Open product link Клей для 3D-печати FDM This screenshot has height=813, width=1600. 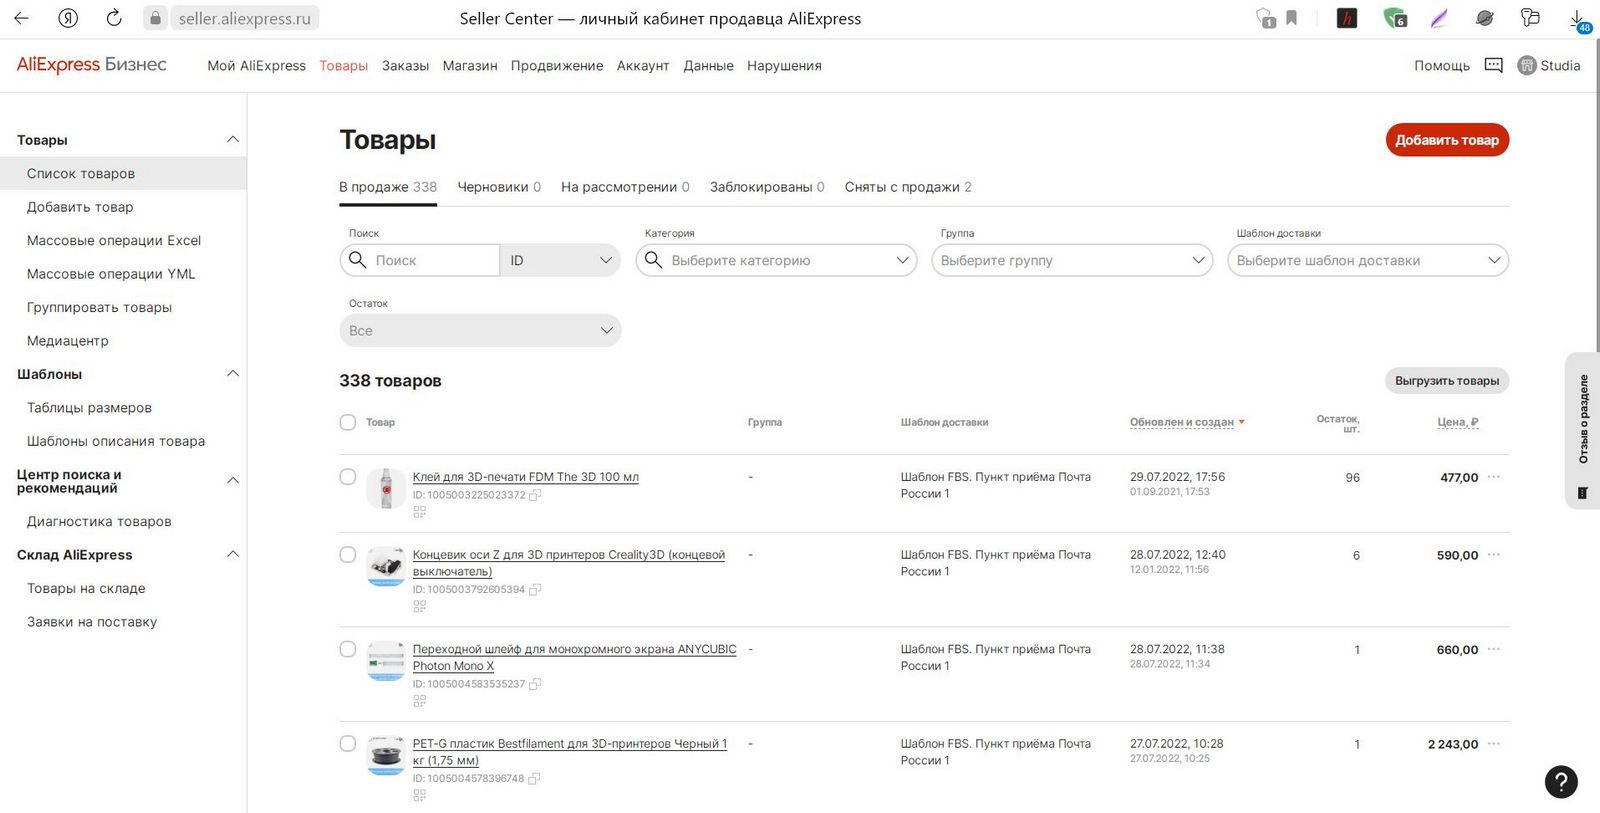tap(525, 477)
